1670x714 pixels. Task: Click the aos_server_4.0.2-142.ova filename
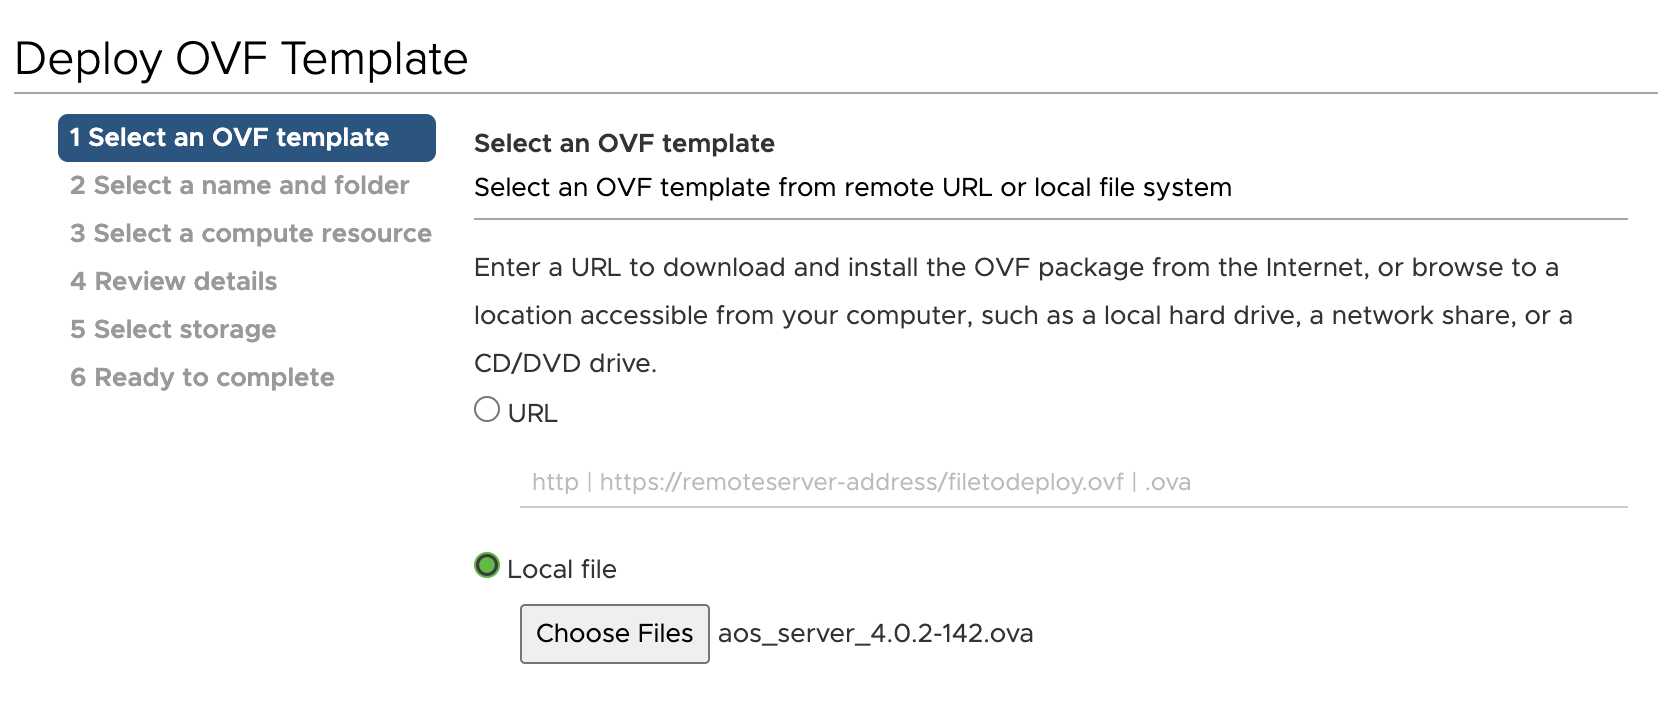pos(875,633)
